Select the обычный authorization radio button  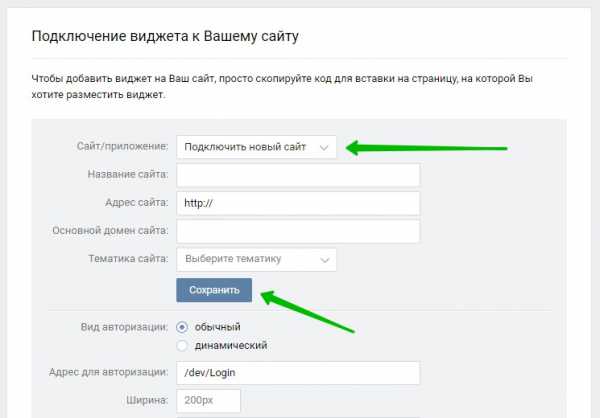(182, 327)
